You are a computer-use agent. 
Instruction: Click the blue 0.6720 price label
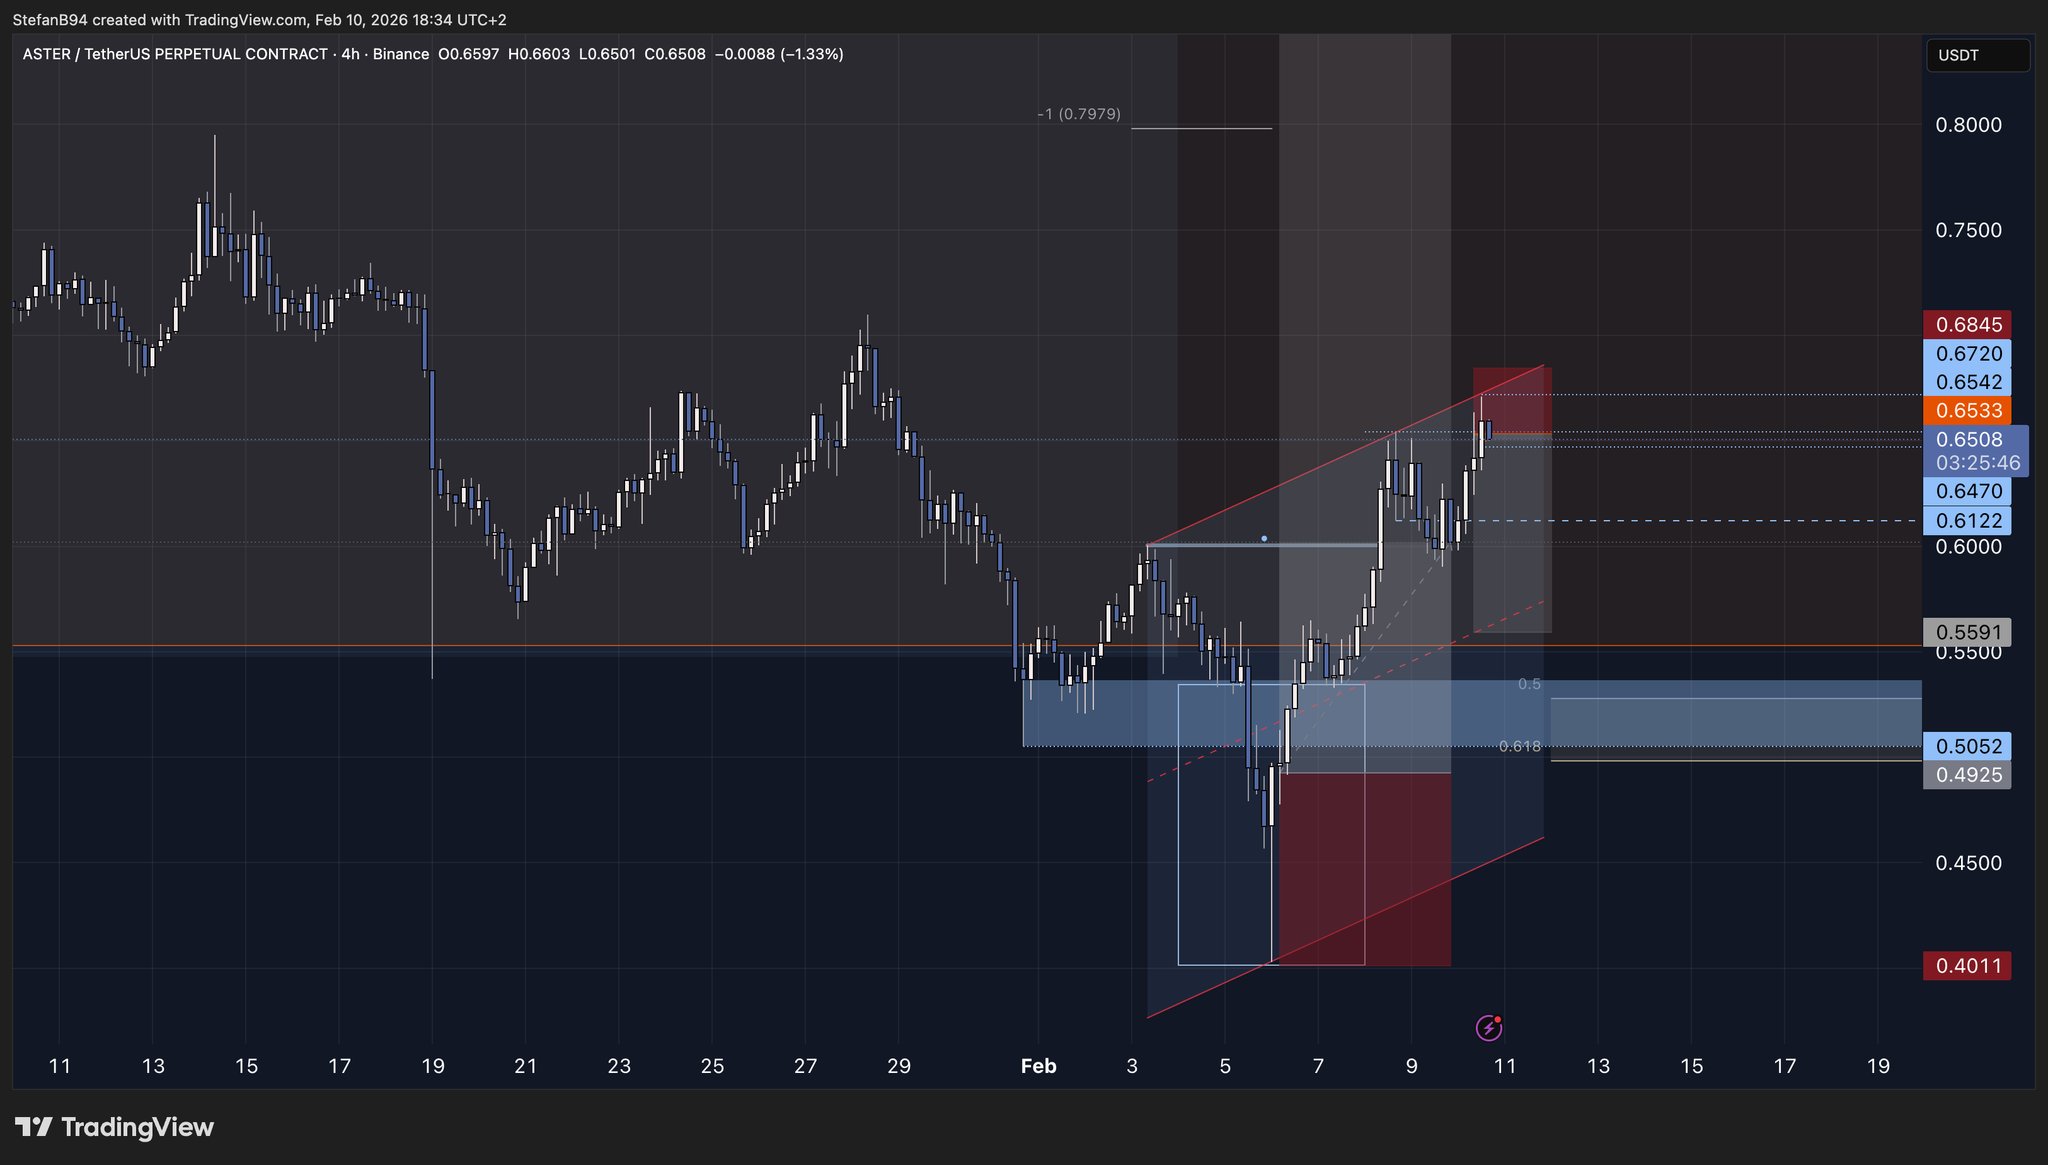click(x=1967, y=354)
